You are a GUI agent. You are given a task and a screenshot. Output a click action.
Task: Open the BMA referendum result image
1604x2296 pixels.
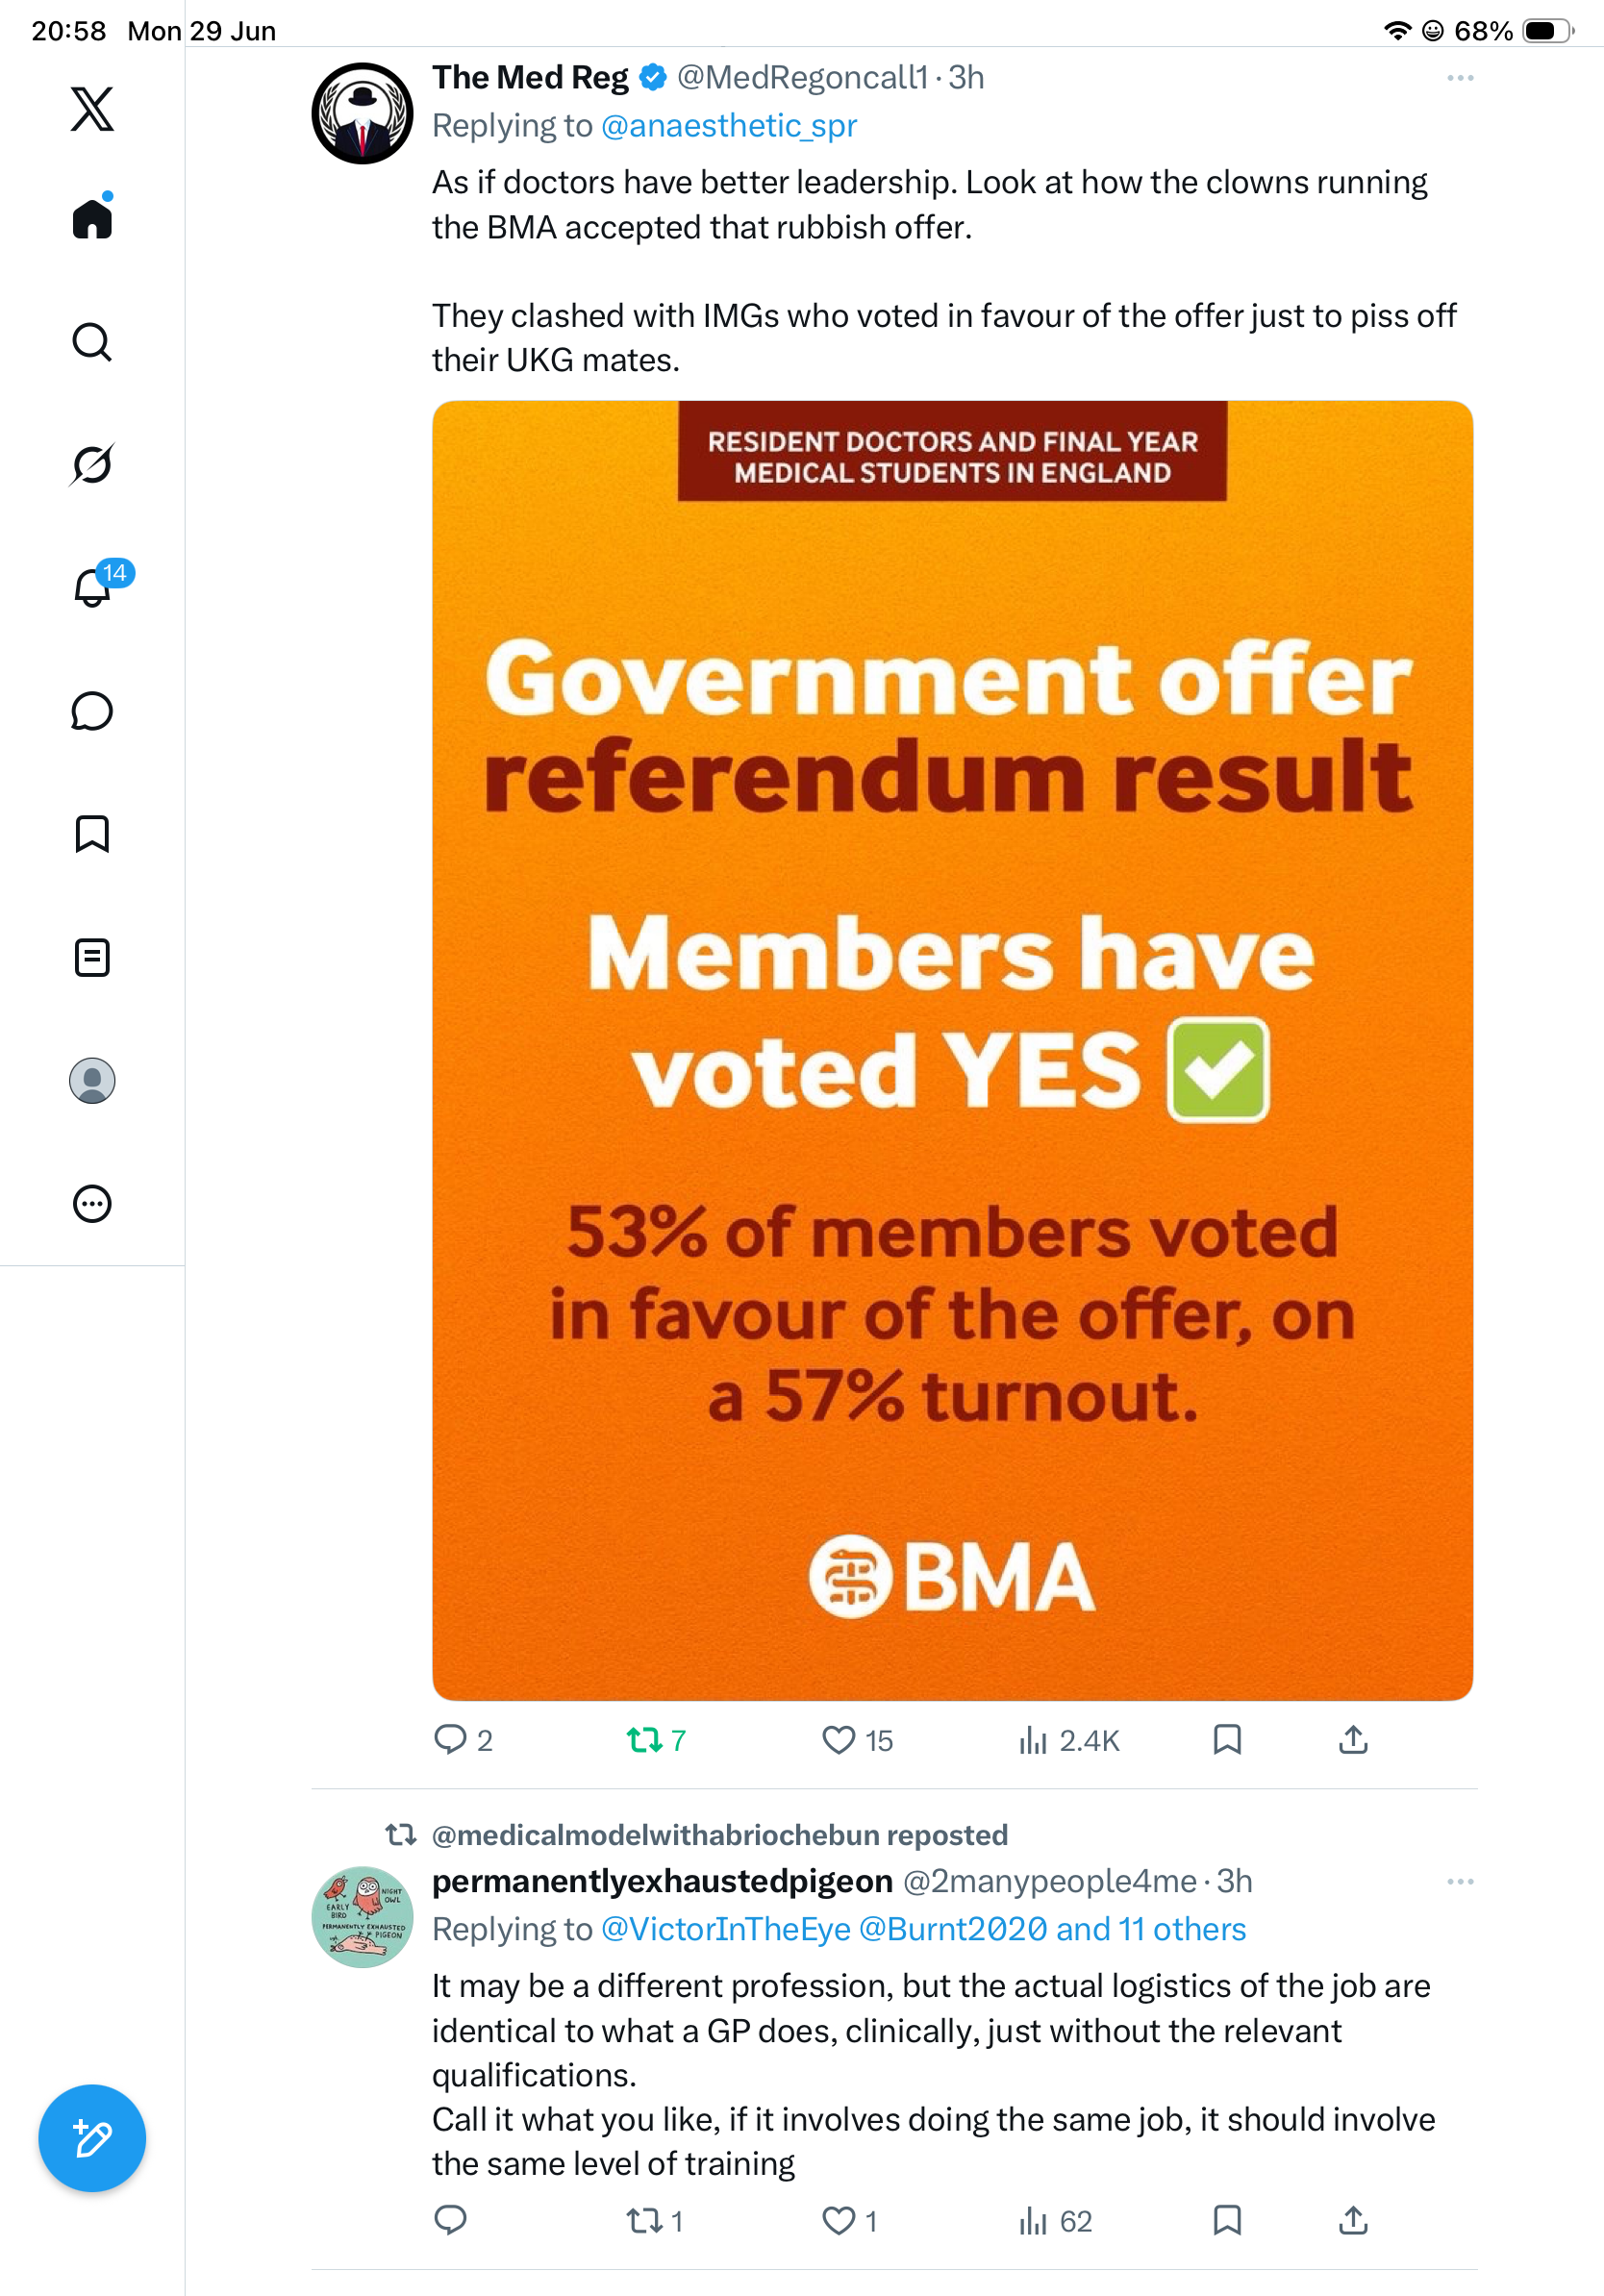pyautogui.click(x=952, y=1050)
